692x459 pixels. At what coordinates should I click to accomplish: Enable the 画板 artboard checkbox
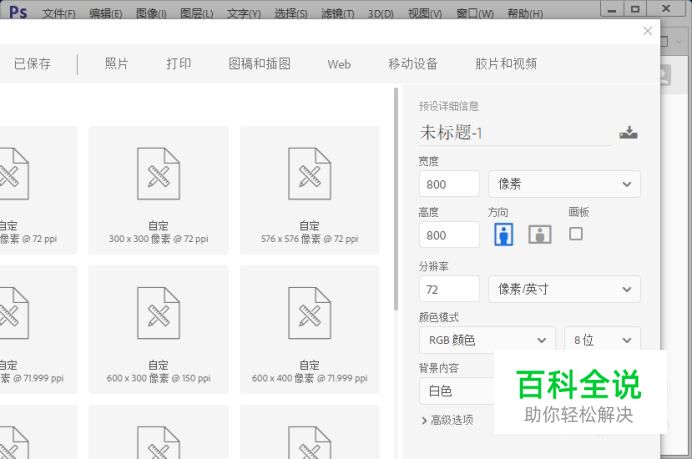575,233
